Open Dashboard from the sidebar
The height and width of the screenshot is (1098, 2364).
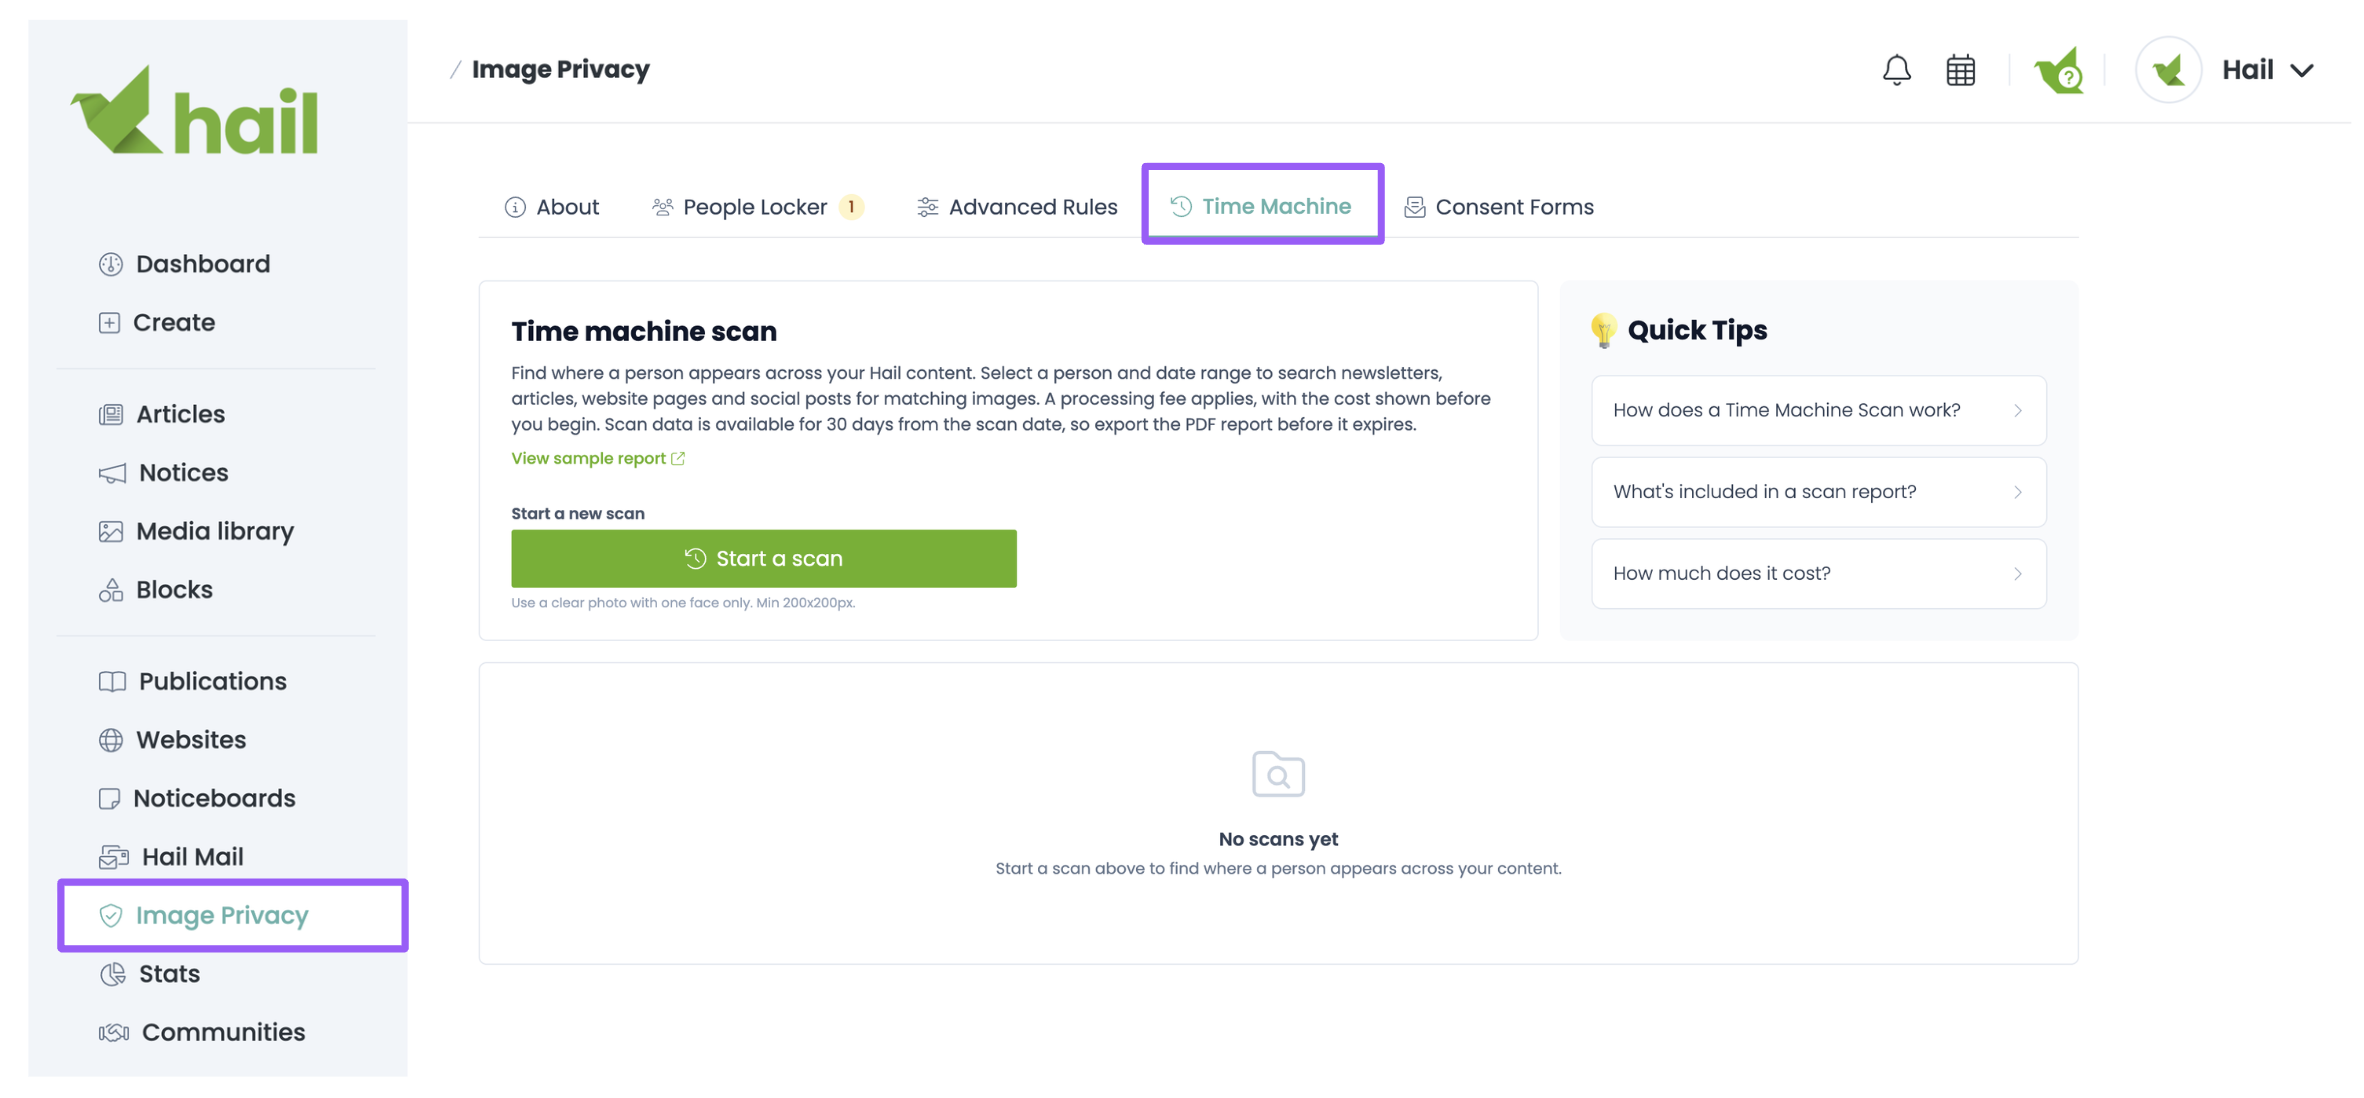pyautogui.click(x=184, y=264)
